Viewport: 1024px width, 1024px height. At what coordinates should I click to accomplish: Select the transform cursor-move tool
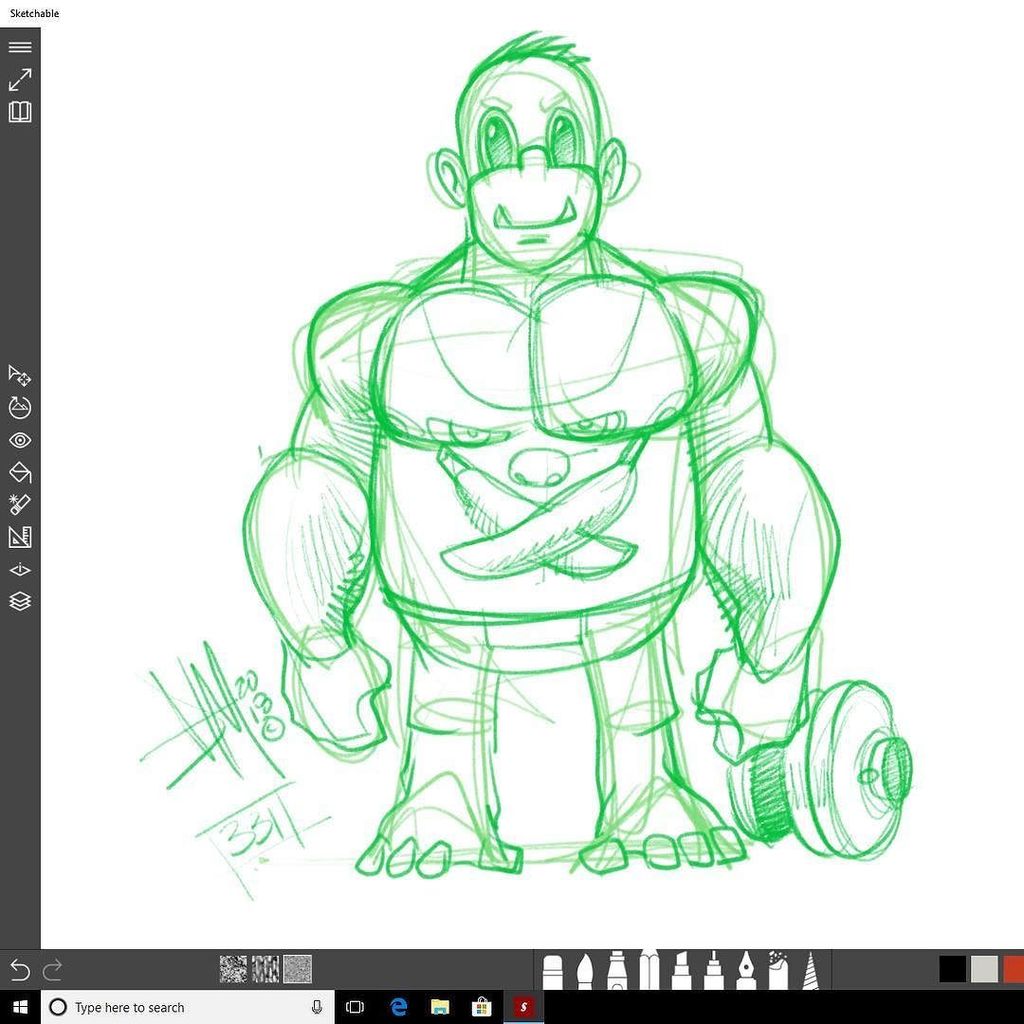[20, 376]
